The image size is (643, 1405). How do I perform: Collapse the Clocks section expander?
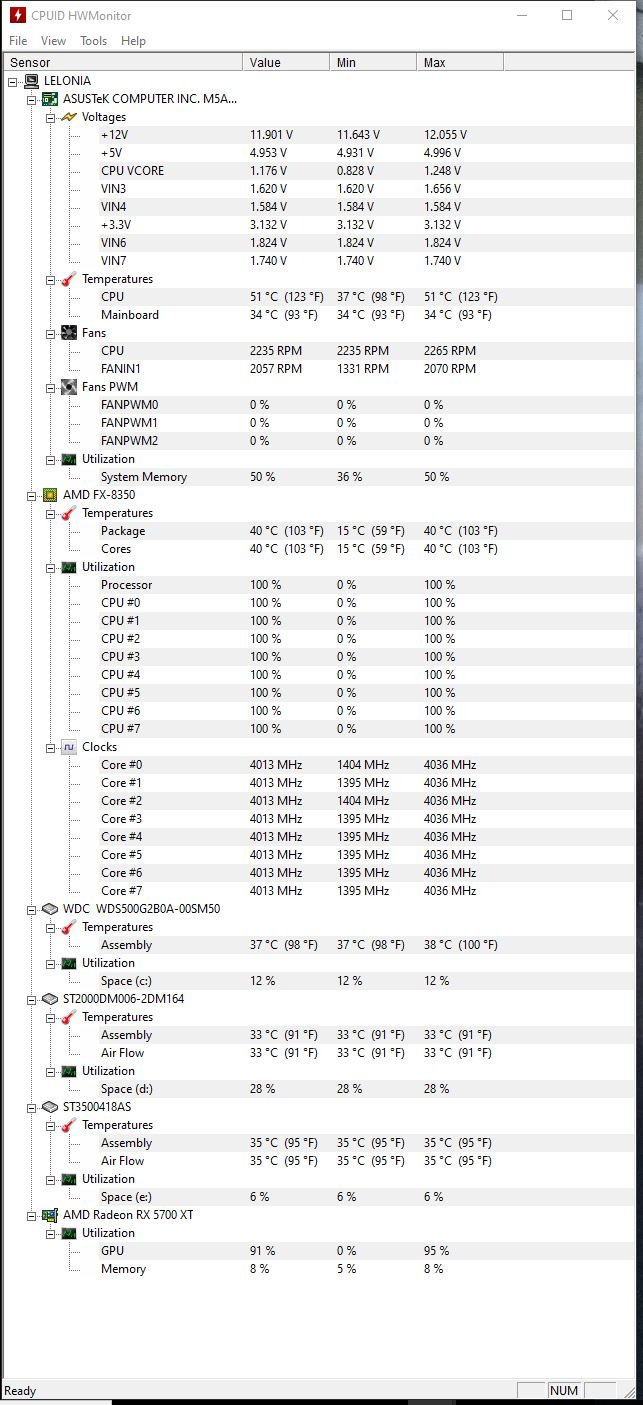pyautogui.click(x=50, y=747)
